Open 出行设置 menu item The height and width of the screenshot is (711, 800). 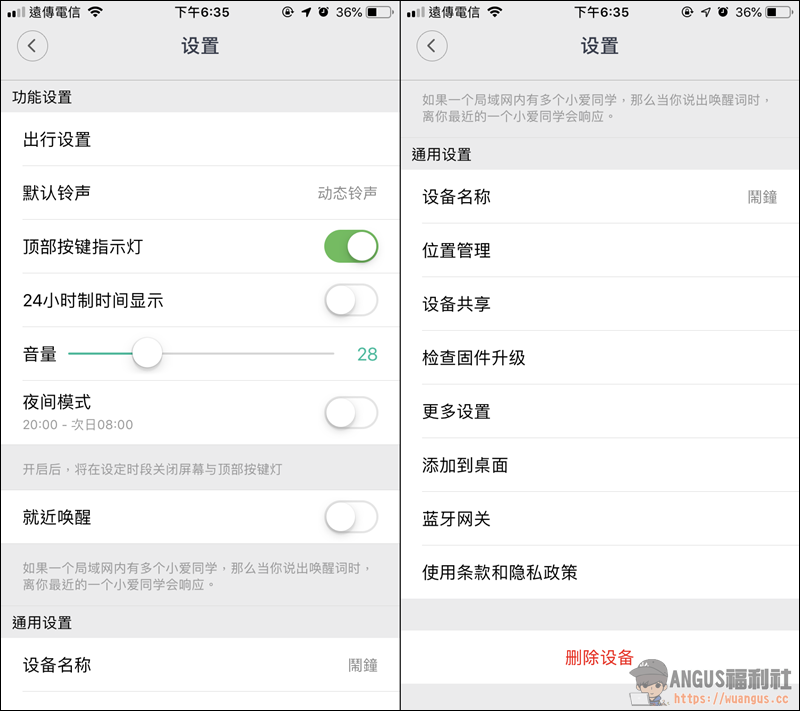(x=200, y=139)
